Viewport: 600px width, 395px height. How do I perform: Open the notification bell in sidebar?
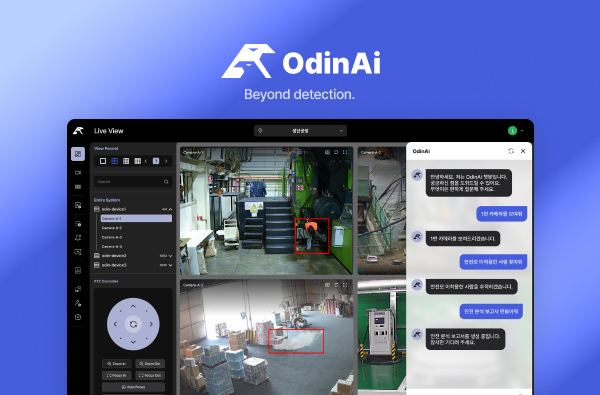78,238
